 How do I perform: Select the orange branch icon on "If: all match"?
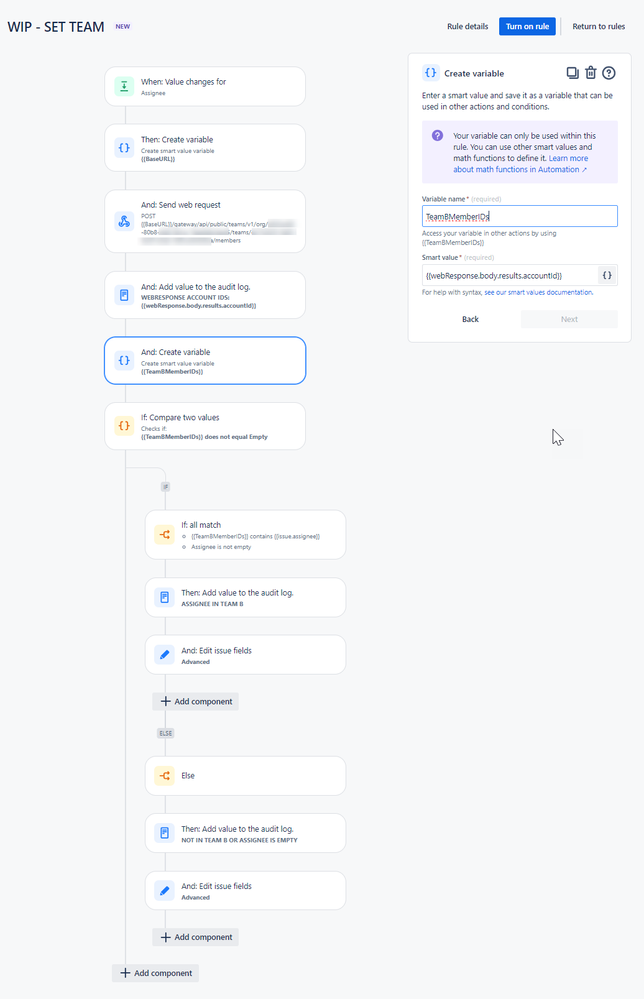(x=165, y=535)
